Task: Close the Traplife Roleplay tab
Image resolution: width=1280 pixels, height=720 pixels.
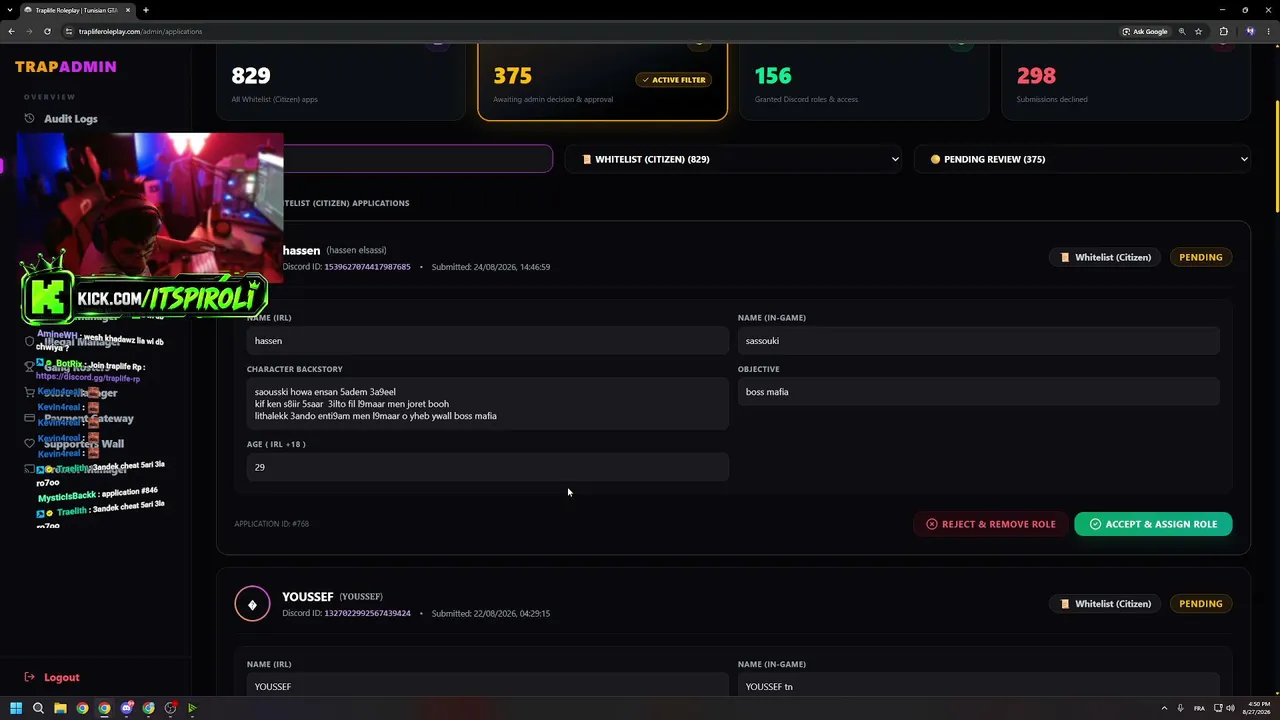Action: coord(128,10)
